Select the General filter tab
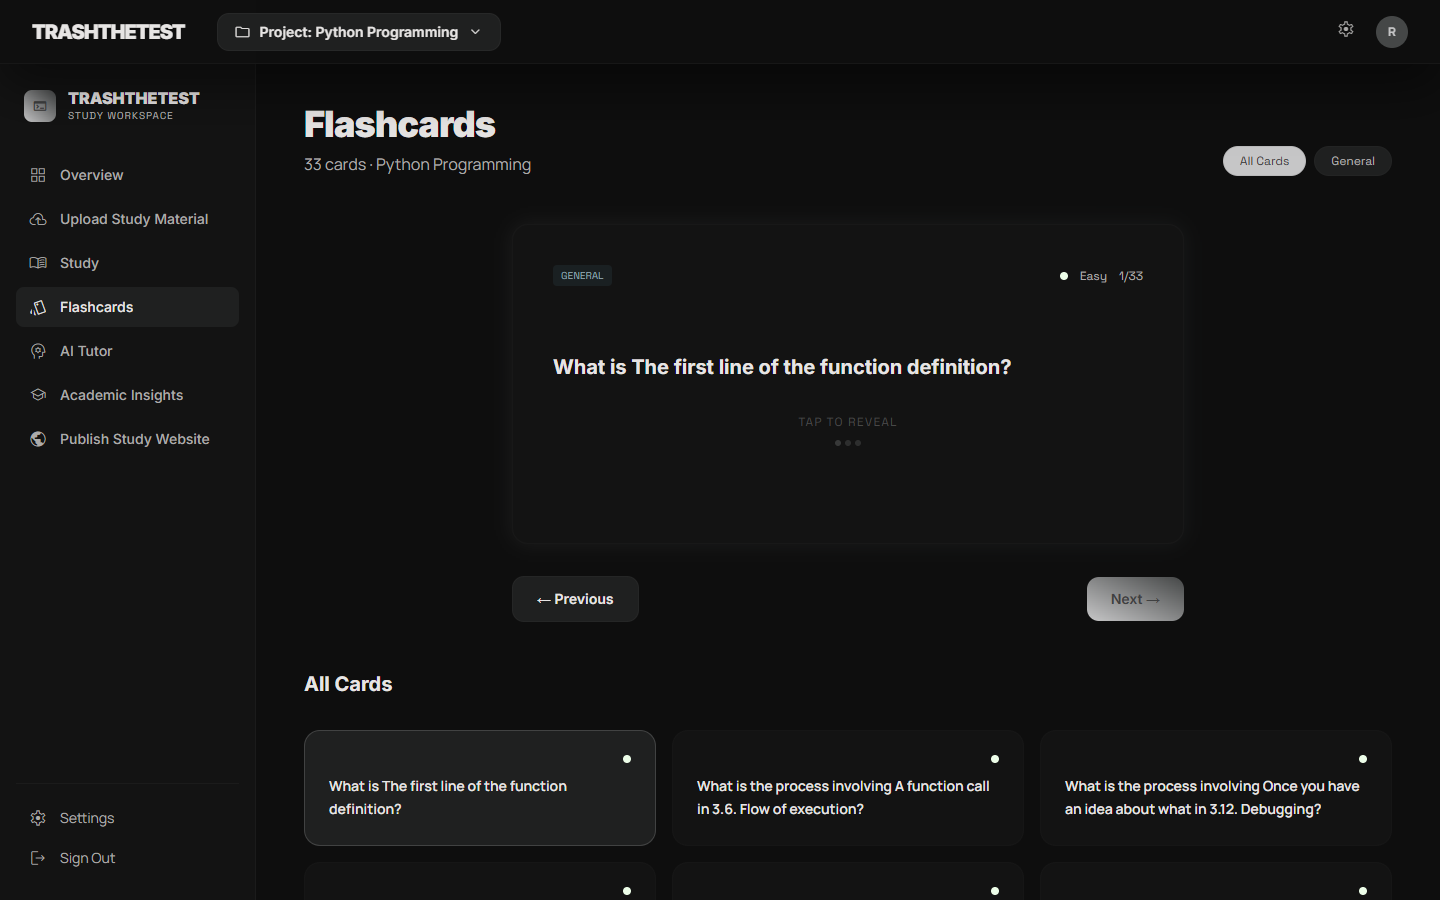Viewport: 1440px width, 900px height. tap(1353, 161)
